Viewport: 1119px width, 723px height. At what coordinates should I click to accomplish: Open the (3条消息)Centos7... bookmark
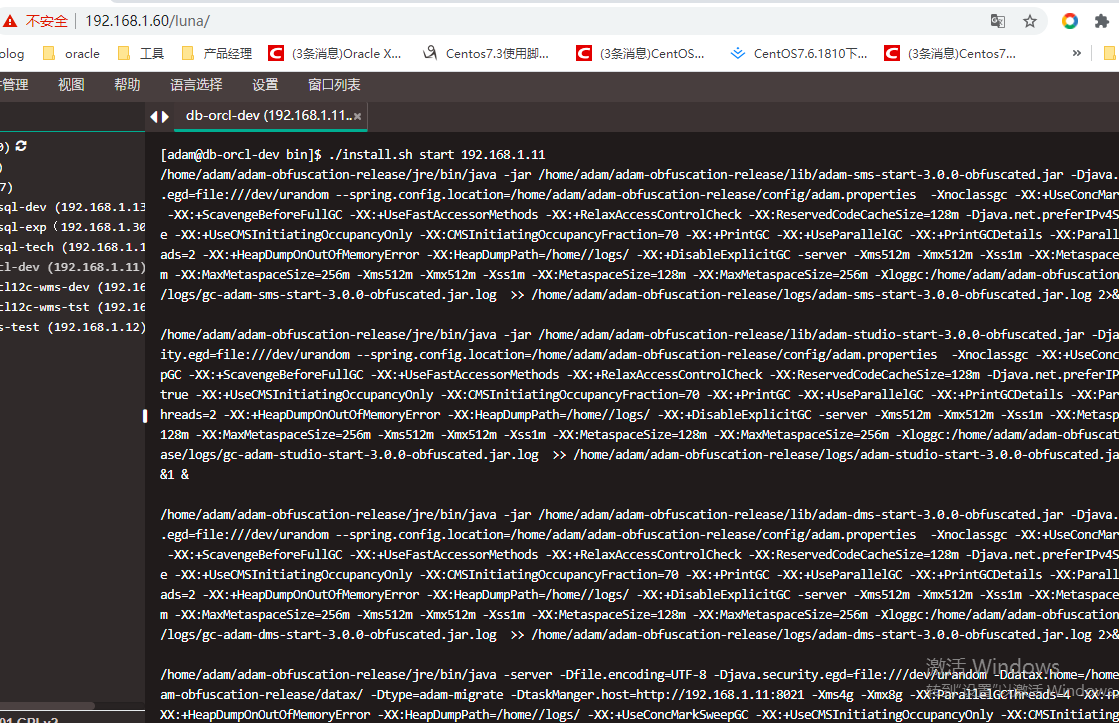click(950, 54)
